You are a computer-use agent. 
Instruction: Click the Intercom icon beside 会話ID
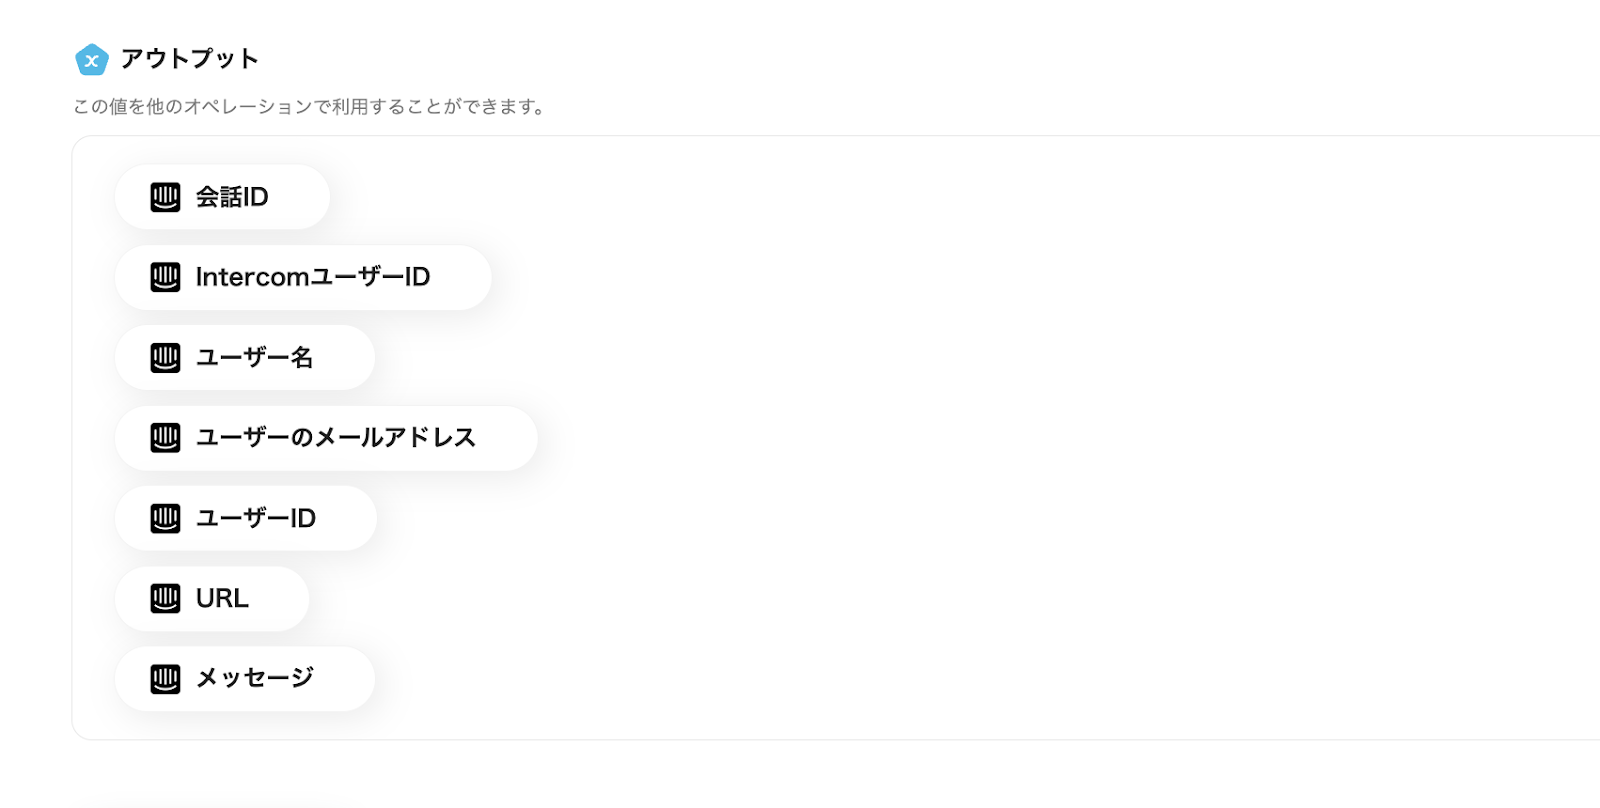[165, 197]
